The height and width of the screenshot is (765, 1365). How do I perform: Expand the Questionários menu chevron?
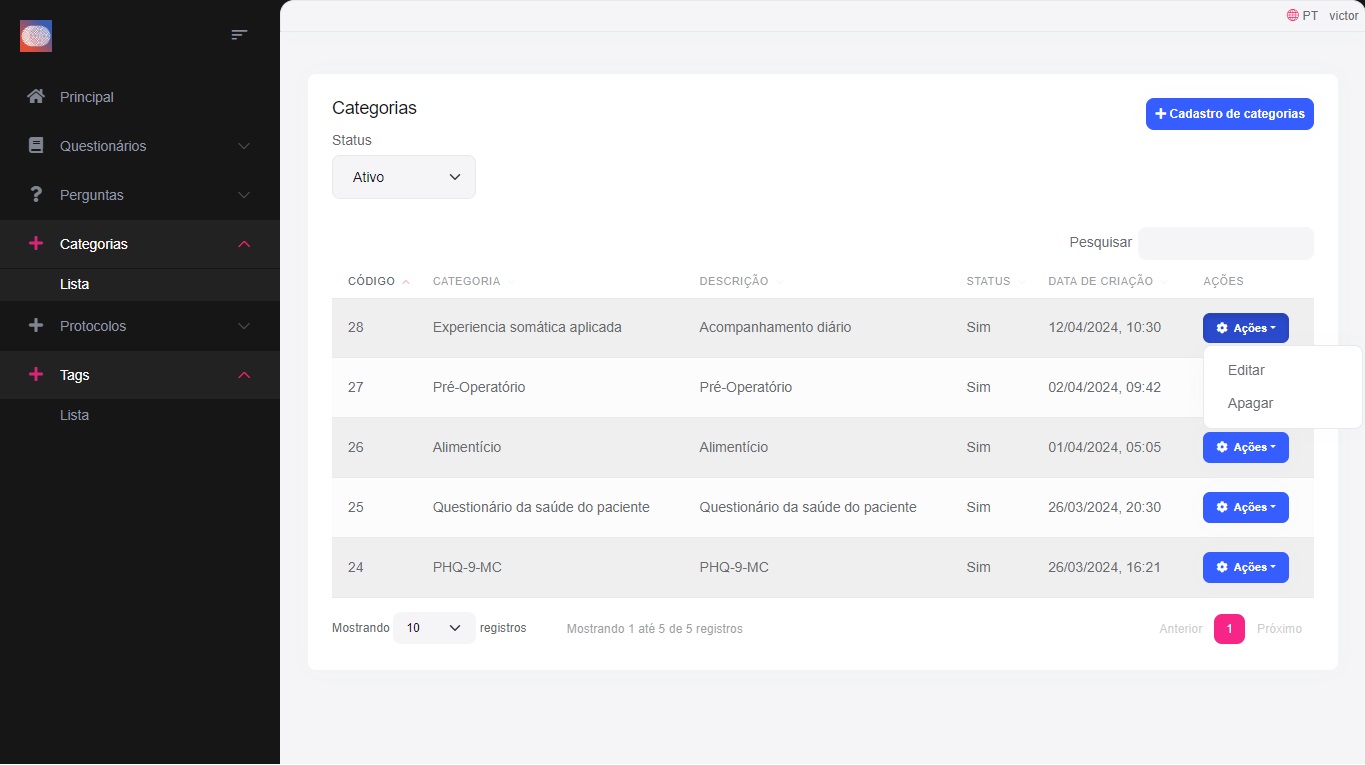pos(244,146)
